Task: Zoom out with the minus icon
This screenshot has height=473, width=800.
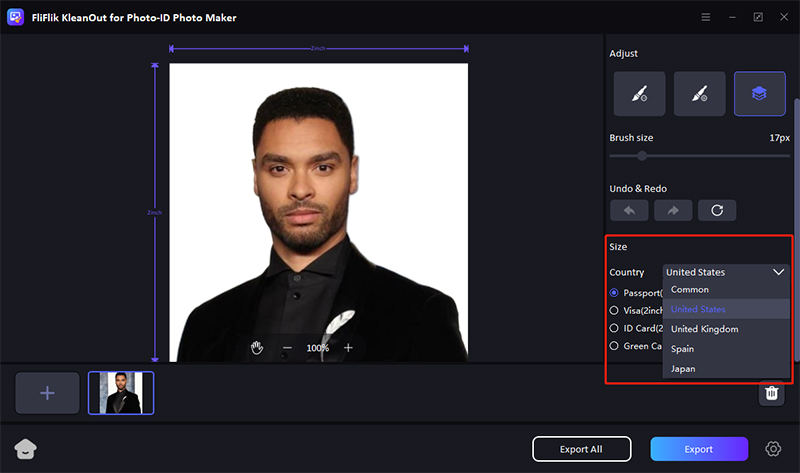Action: 287,347
